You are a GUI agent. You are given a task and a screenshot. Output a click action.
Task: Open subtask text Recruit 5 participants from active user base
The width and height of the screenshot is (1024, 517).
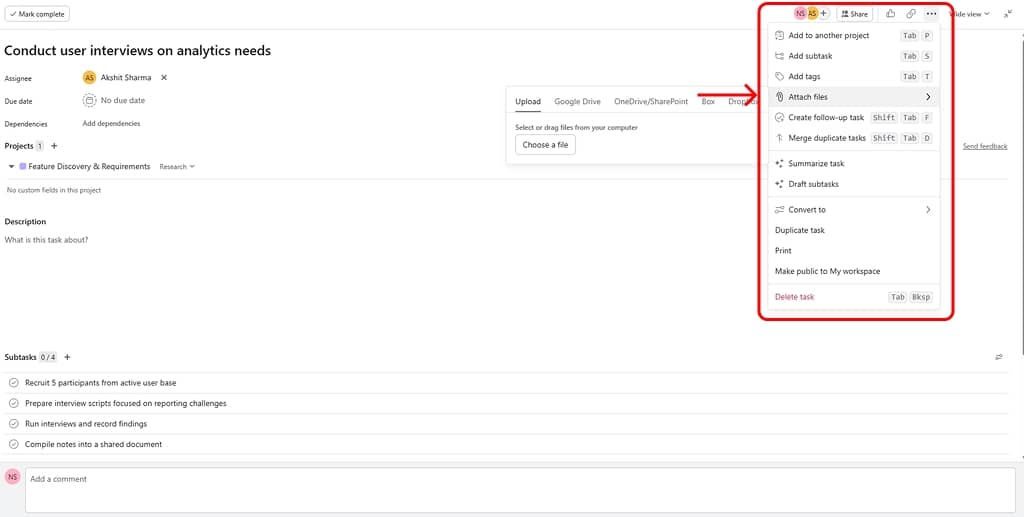[x=101, y=383]
